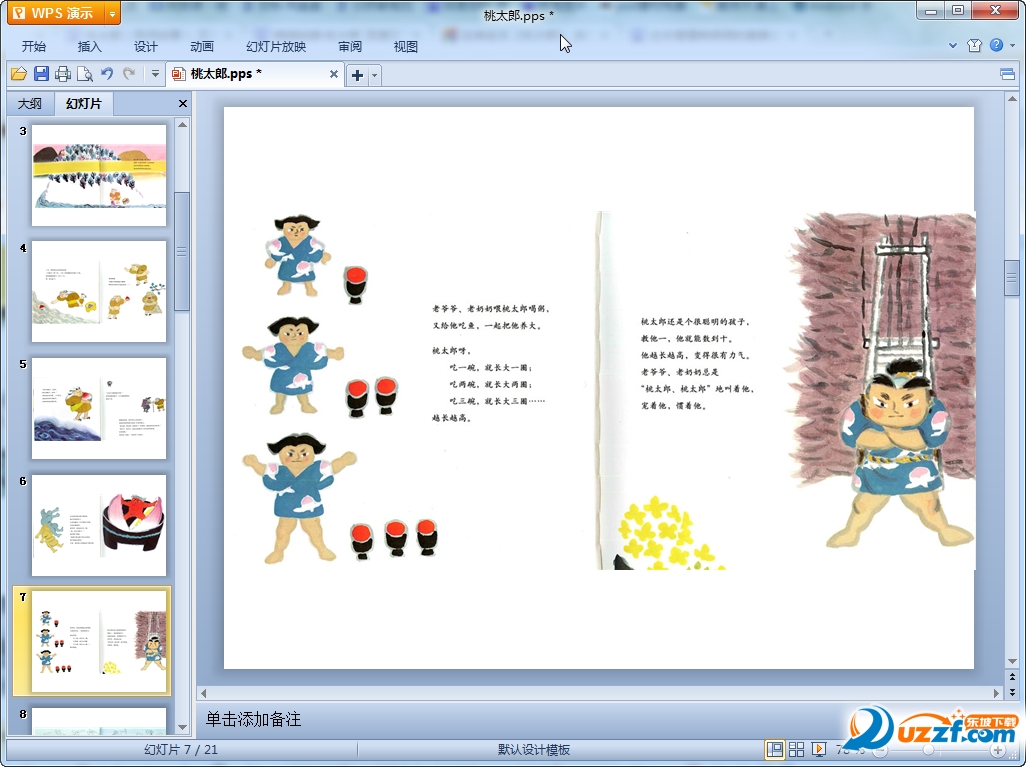Select the 桃太郎.pps document tab
Screen dimensions: 1026x767
(x=255, y=74)
